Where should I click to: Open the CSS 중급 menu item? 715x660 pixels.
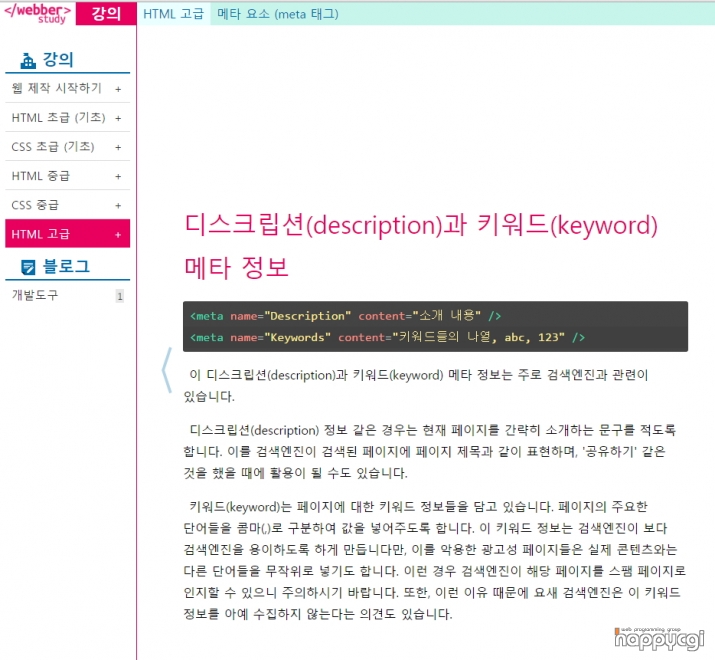[x=35, y=205]
